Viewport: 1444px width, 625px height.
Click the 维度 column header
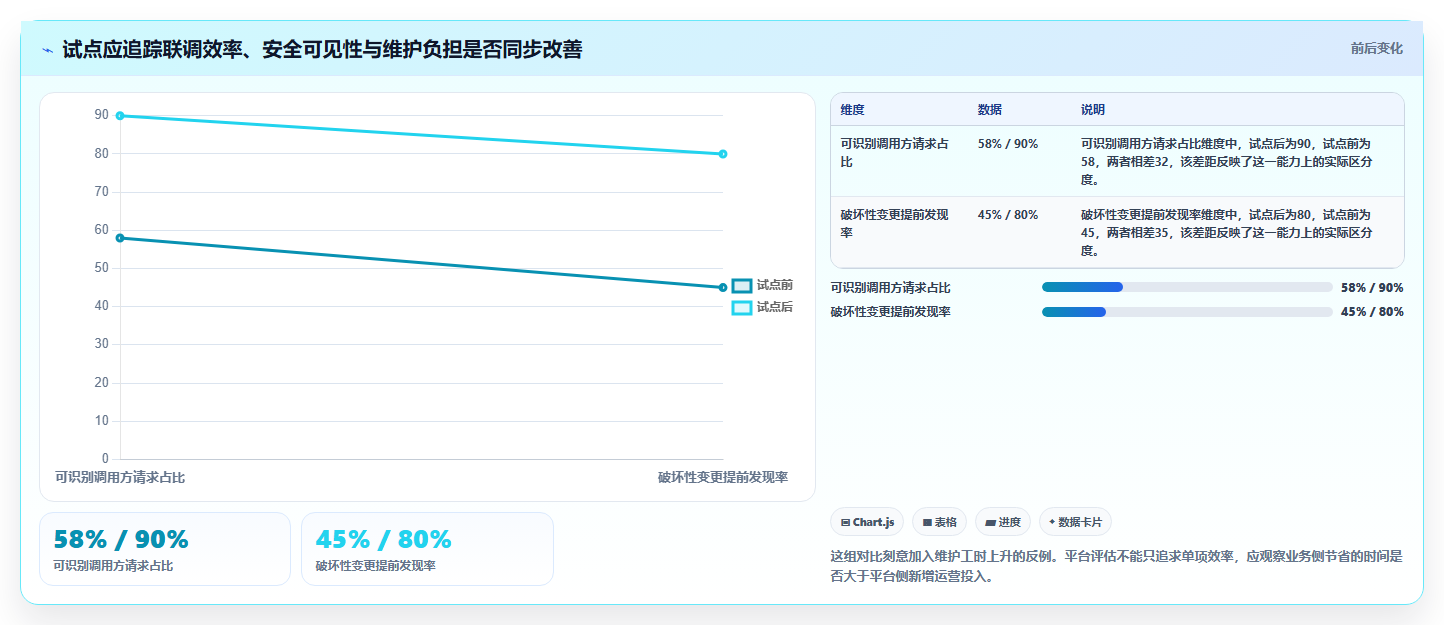tap(853, 110)
